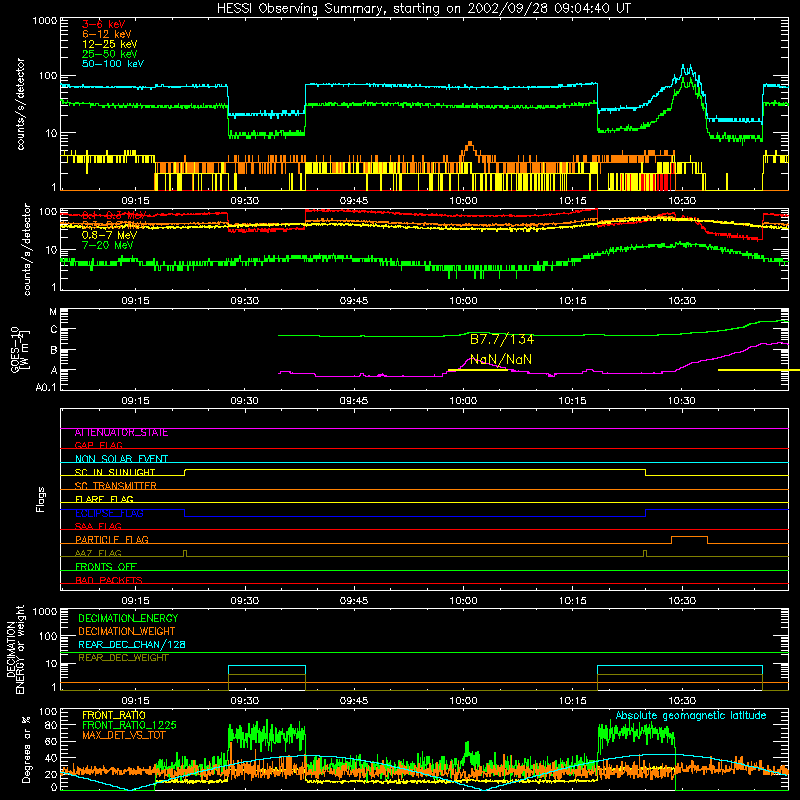Click the second AAZ_FLAG spike near 10:25
This screenshot has height=800, width=800.
tap(645, 553)
